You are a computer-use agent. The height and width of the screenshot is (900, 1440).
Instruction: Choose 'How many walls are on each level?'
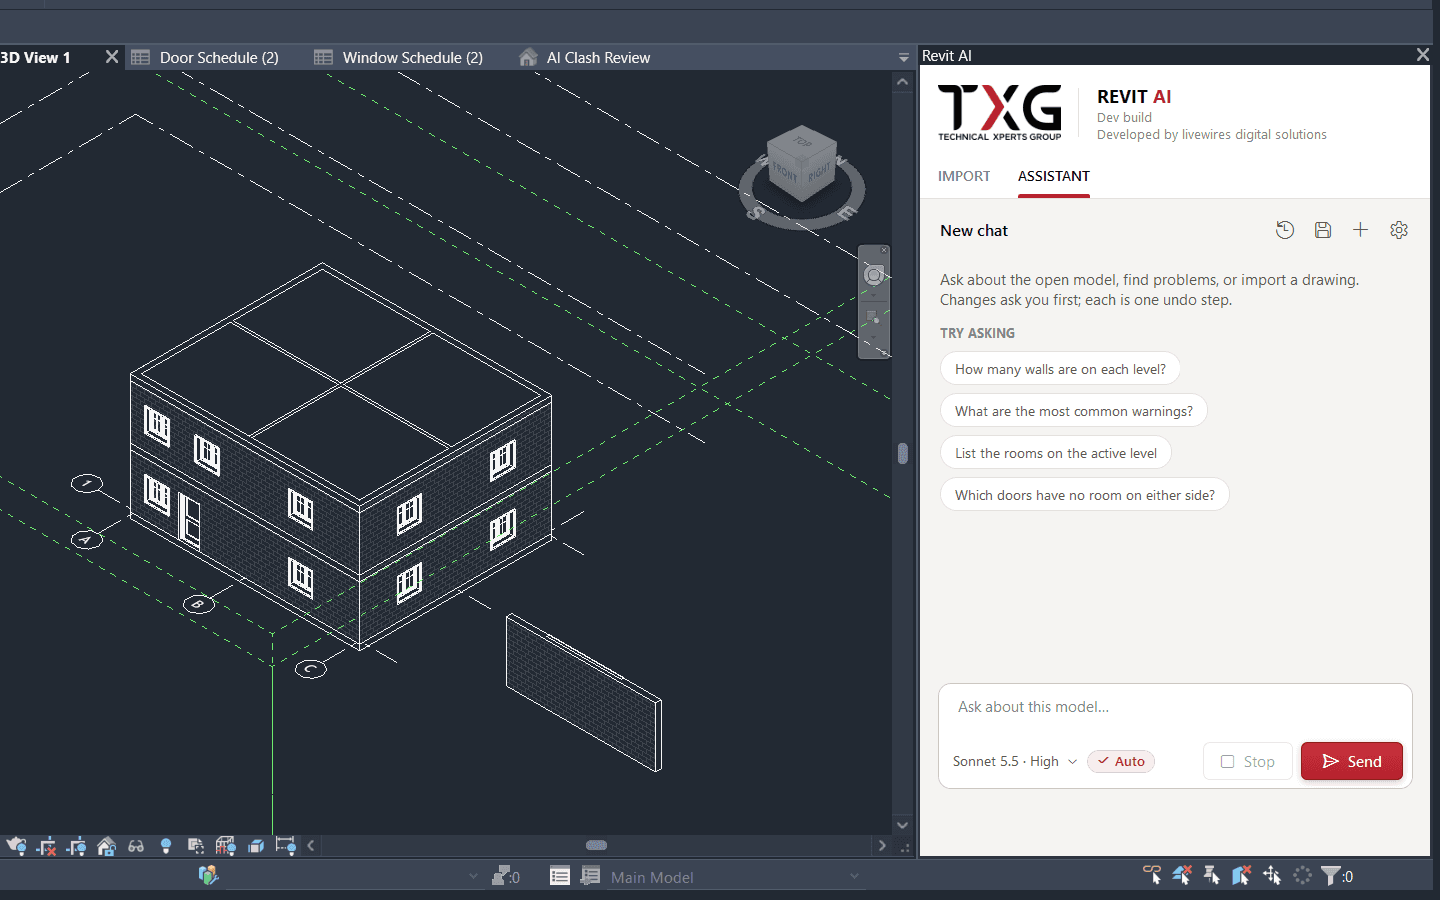point(1060,369)
